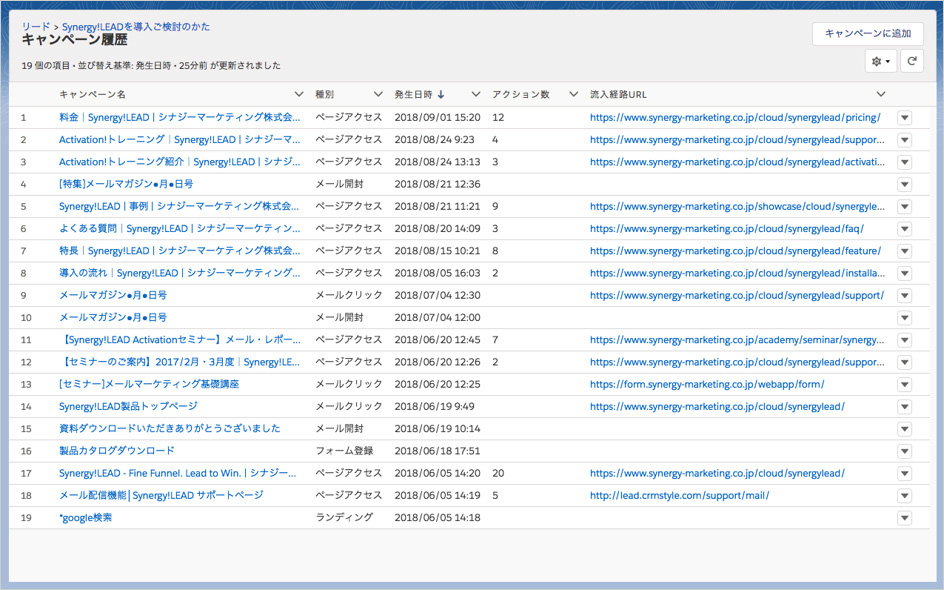The width and height of the screenshot is (944, 590).
Task: Open row actions for row 15 資料ダウンロード
Action: 904,429
